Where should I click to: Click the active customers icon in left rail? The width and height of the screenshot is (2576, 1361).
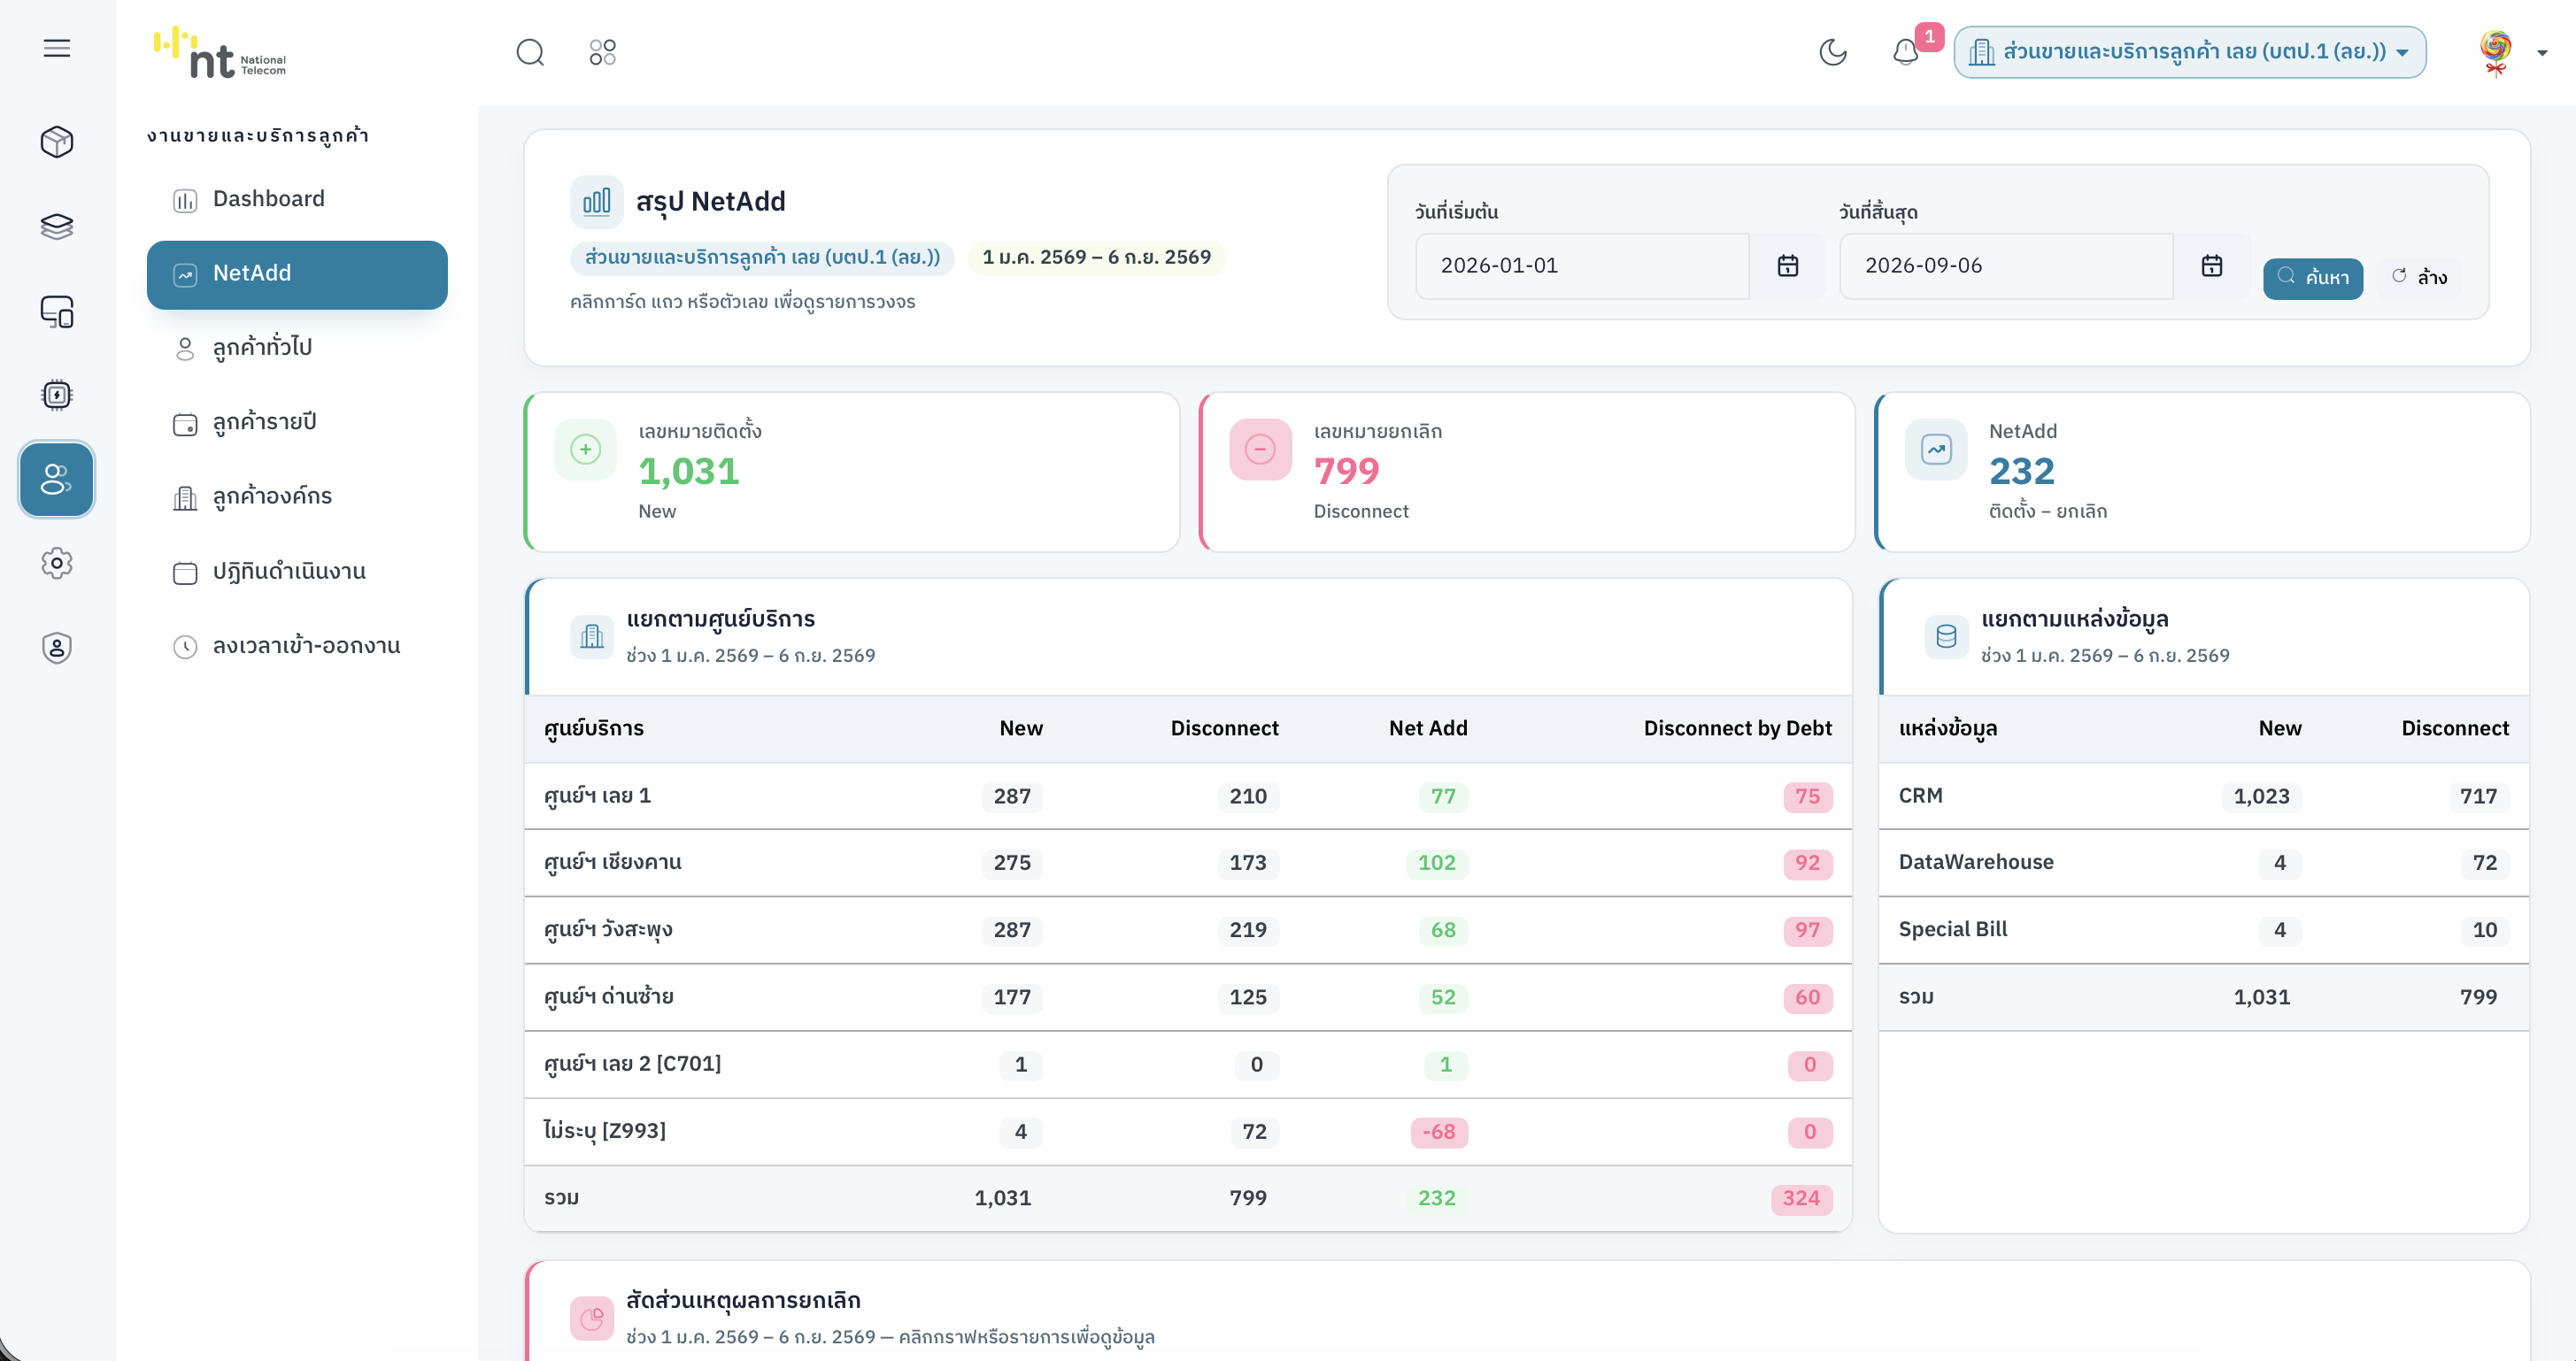(57, 479)
